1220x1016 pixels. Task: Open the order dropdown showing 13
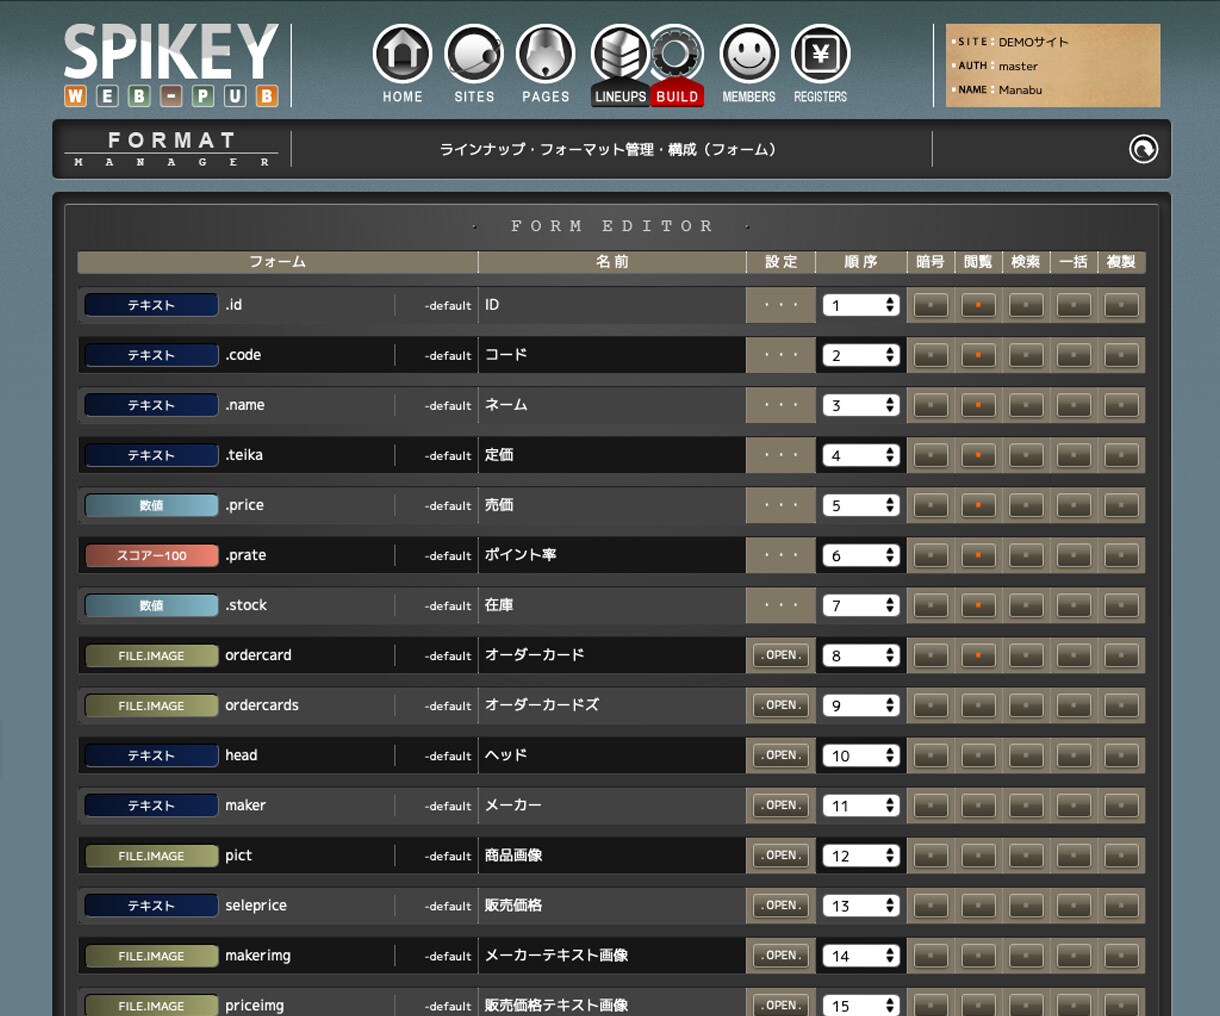pos(861,905)
